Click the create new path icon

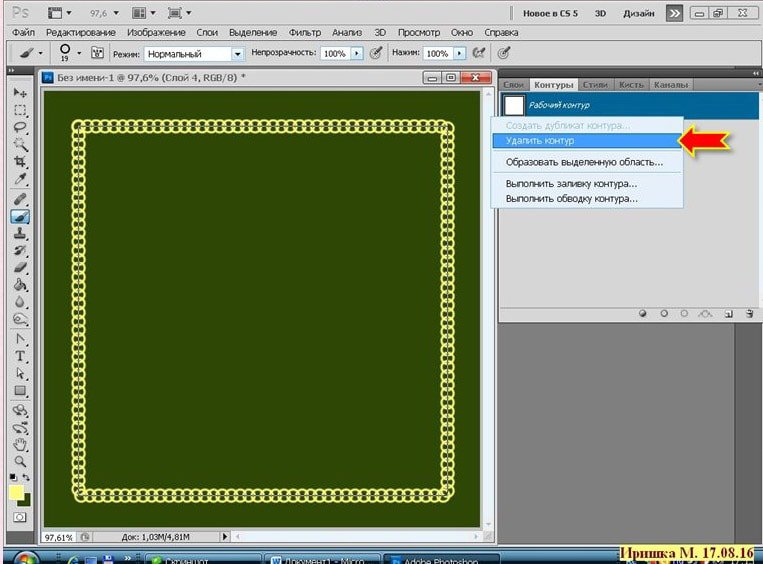click(x=729, y=313)
